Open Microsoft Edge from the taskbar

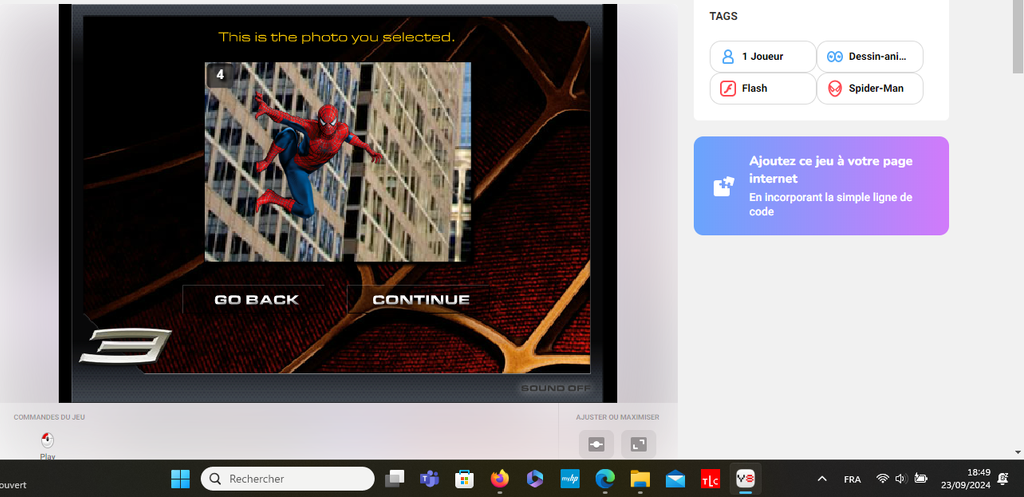click(x=605, y=479)
